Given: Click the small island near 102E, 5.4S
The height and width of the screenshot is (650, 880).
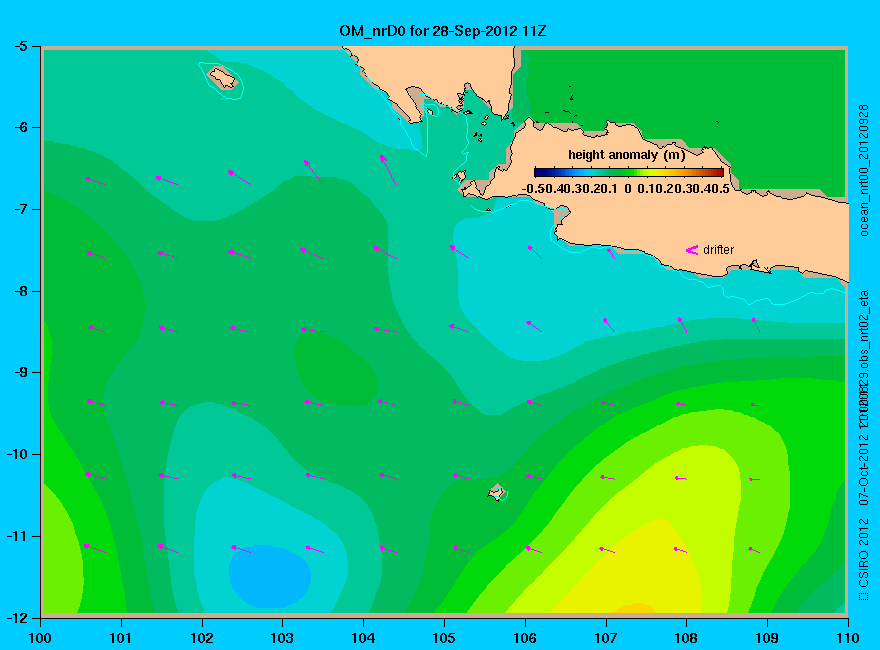Looking at the screenshot, I should point(223,78).
